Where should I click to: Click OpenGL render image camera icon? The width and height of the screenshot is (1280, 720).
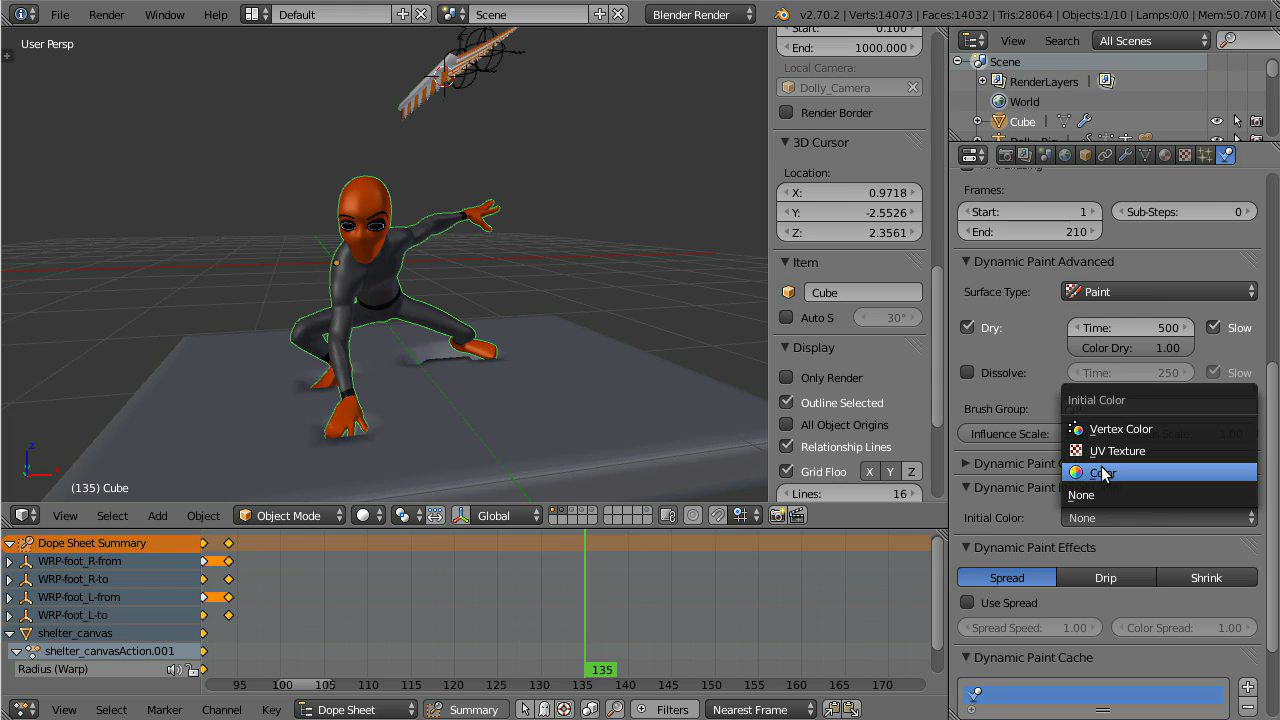[x=777, y=515]
